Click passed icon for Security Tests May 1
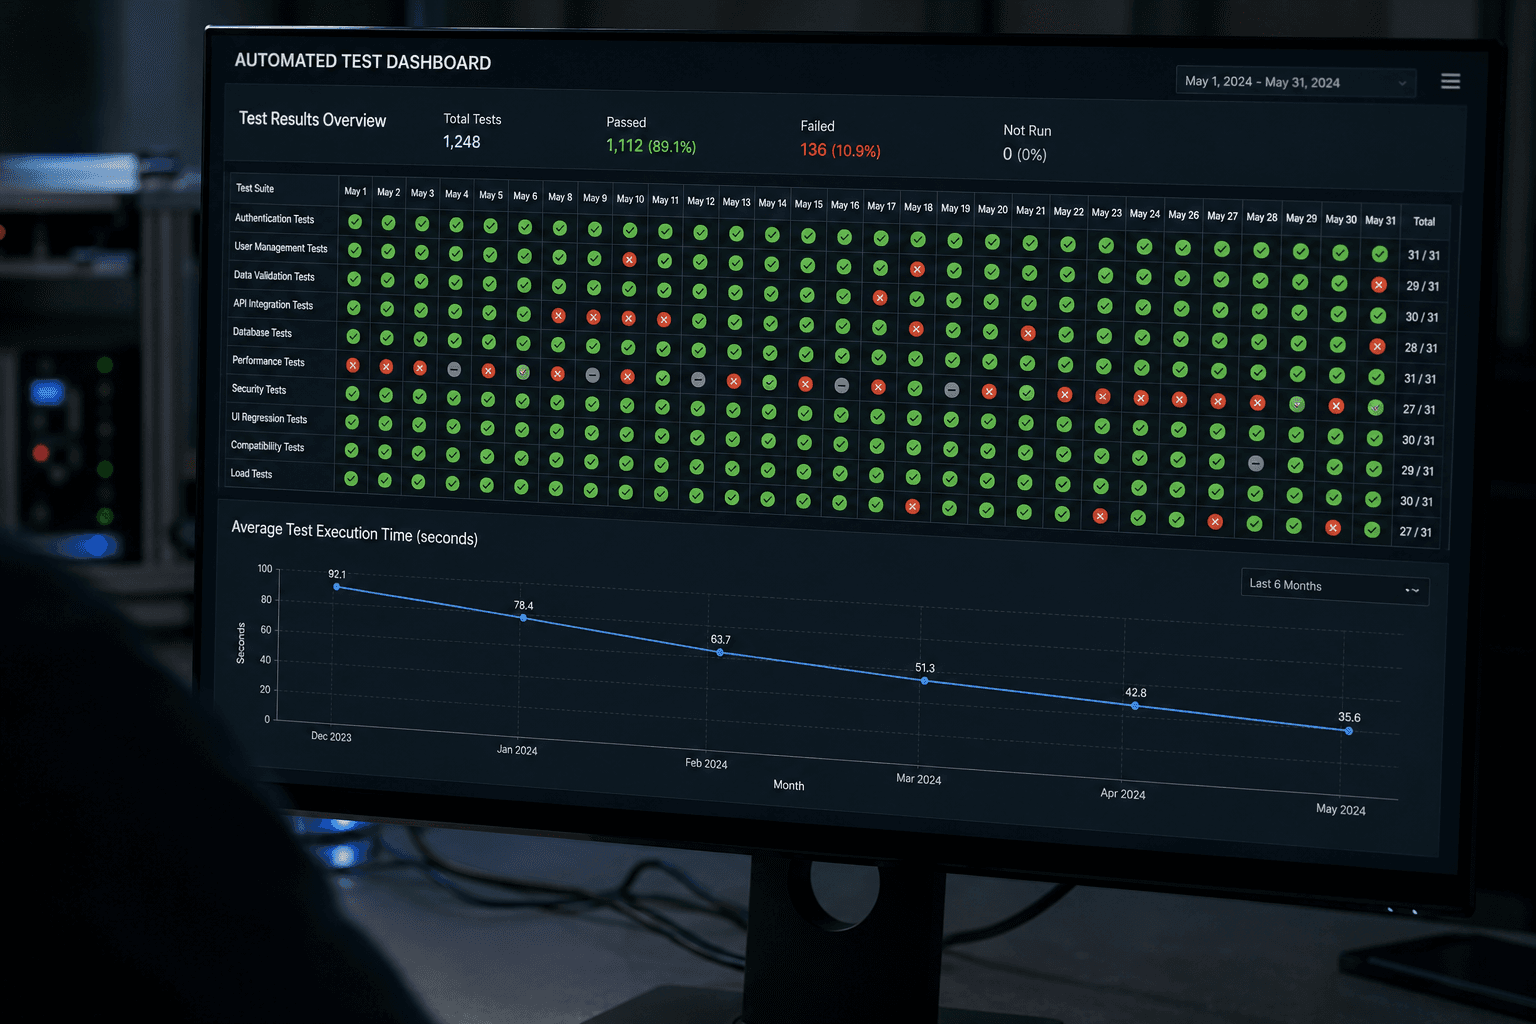This screenshot has height=1024, width=1536. (352, 394)
